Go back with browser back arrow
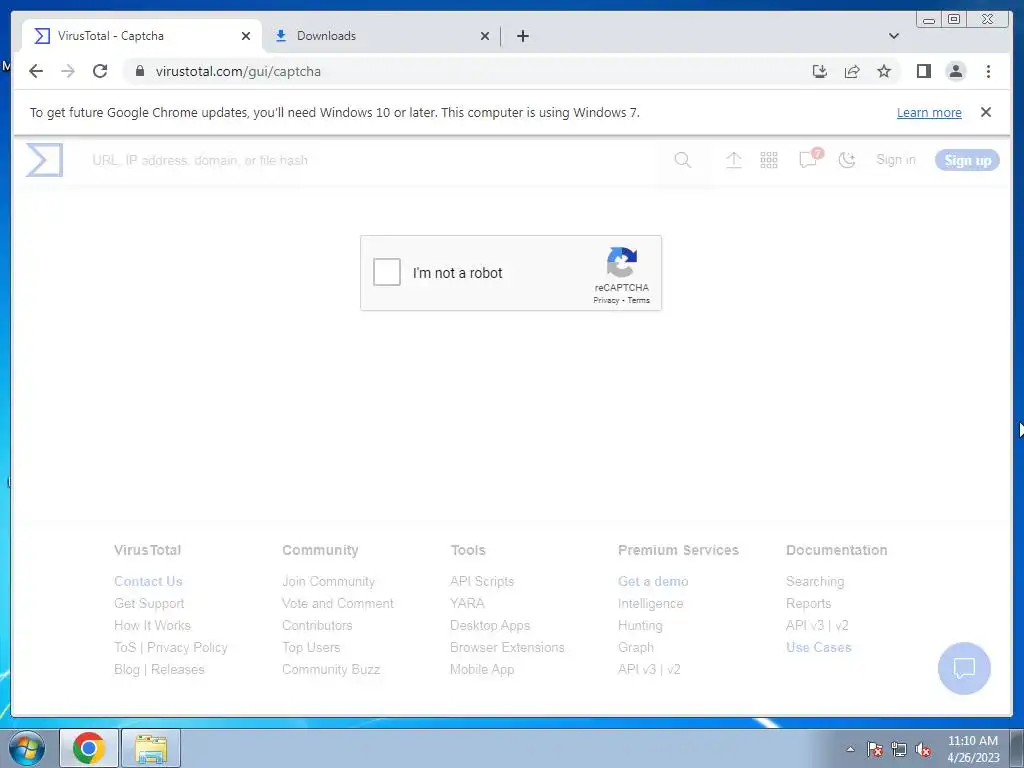This screenshot has width=1024, height=768. coord(36,71)
